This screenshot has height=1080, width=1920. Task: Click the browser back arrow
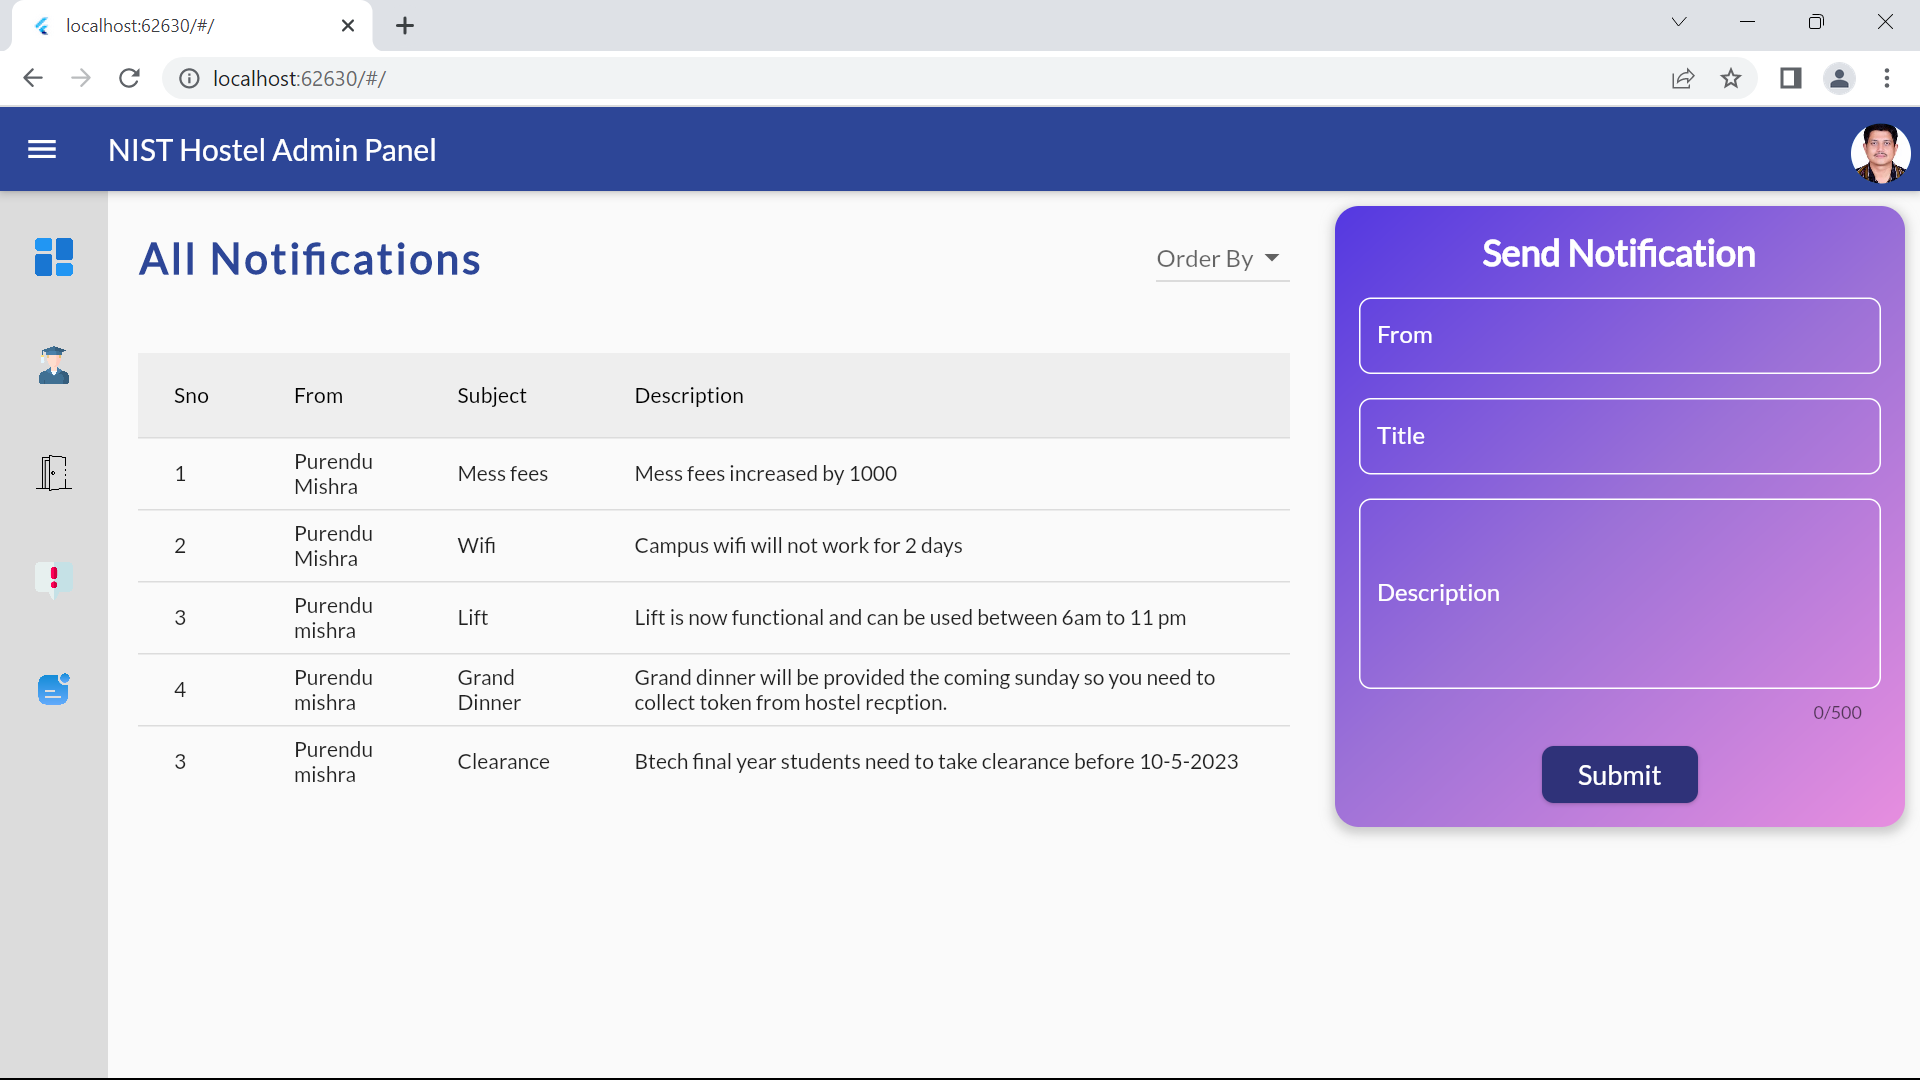(33, 78)
